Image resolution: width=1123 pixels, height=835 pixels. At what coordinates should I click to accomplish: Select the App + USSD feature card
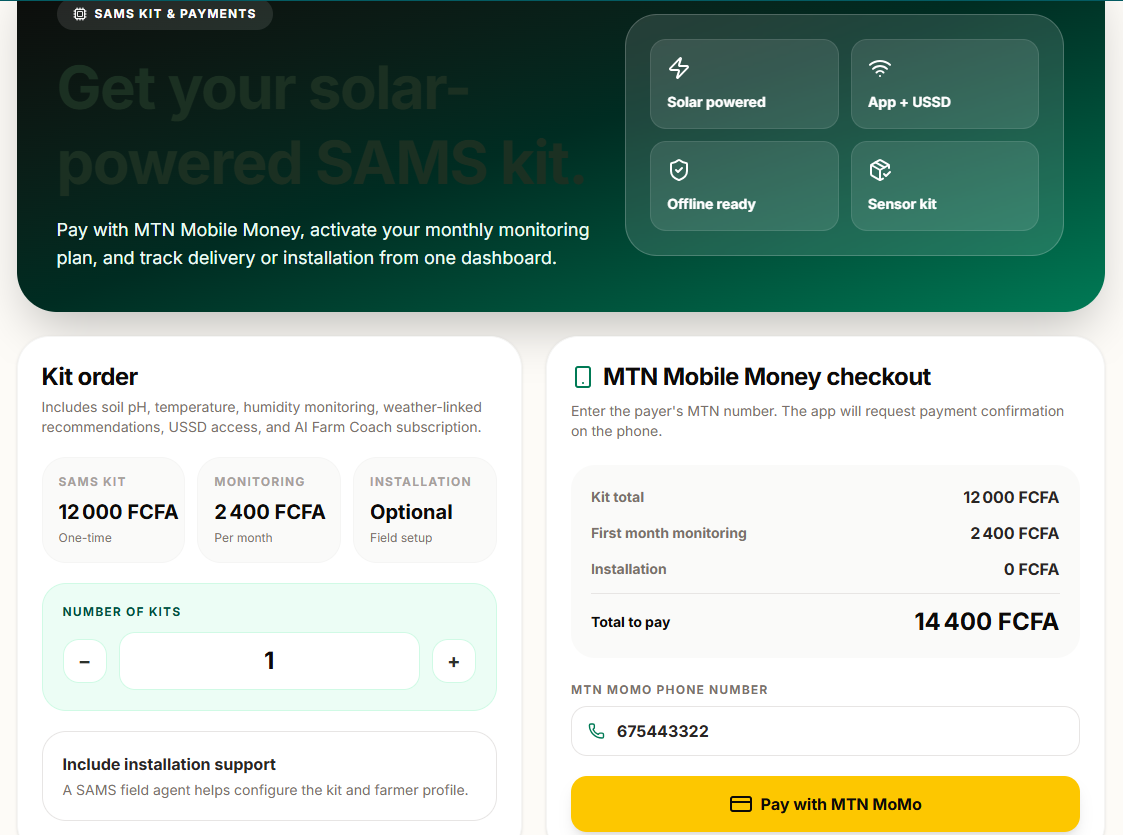945,84
